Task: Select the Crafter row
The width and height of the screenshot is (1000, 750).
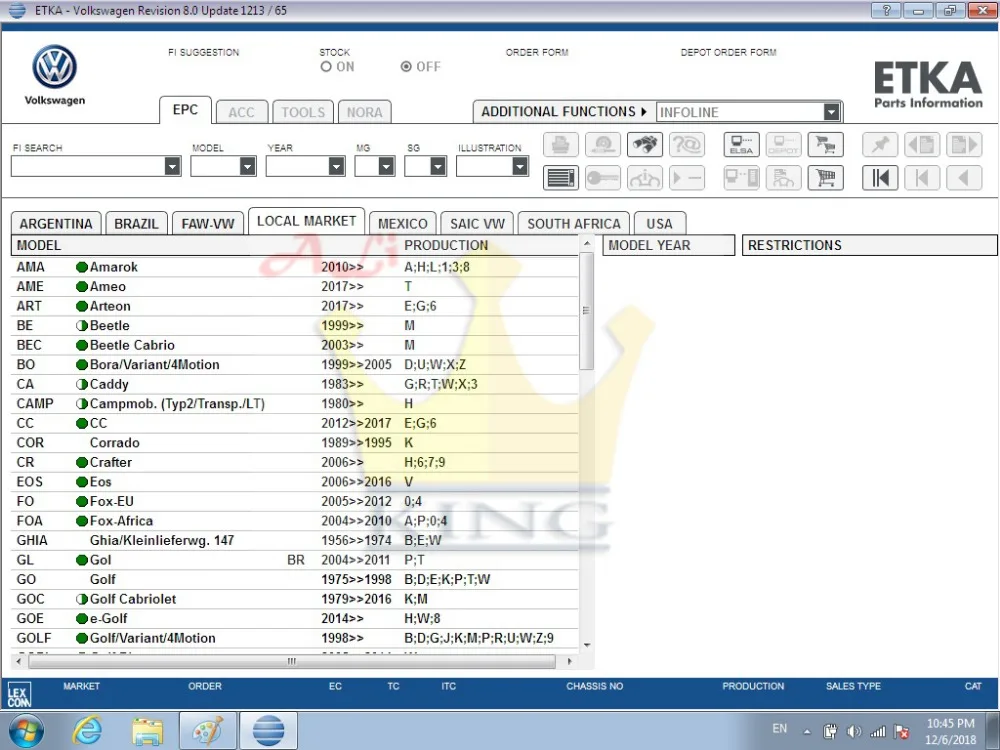Action: [x=295, y=462]
